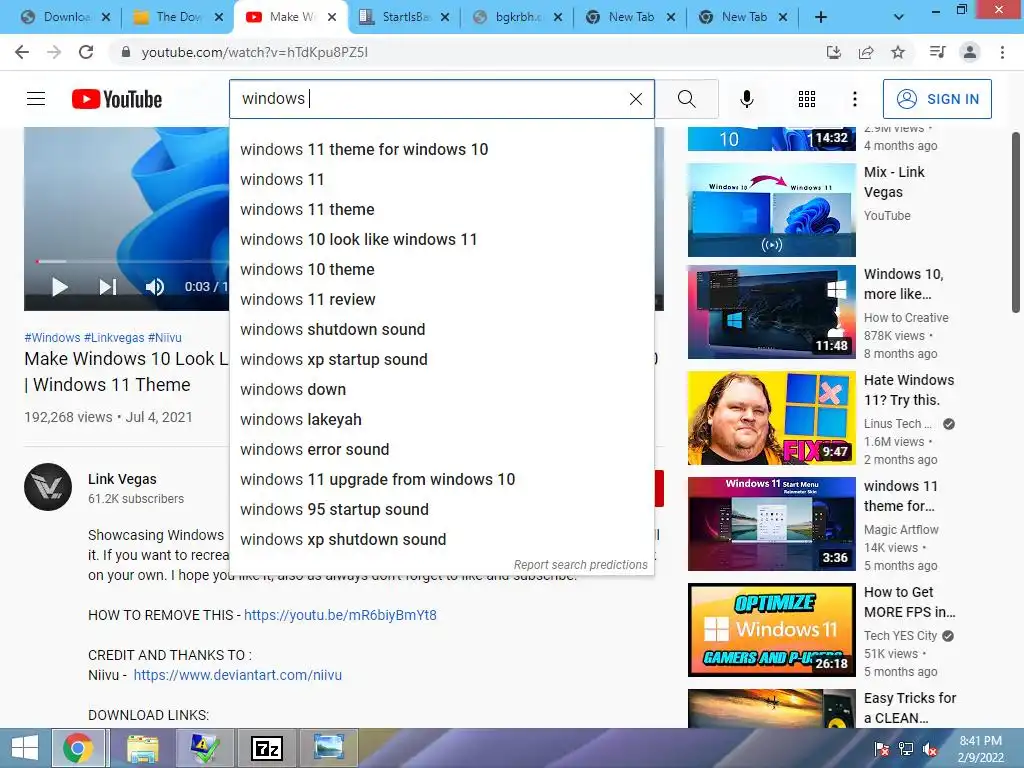
Task: Mute the video volume
Action: (155, 287)
